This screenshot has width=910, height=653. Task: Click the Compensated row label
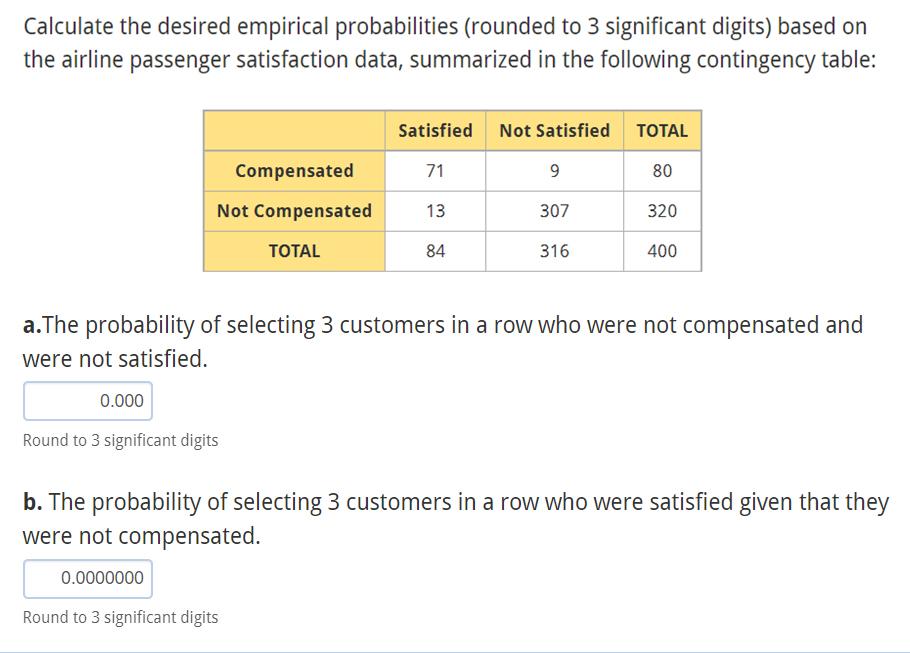294,170
